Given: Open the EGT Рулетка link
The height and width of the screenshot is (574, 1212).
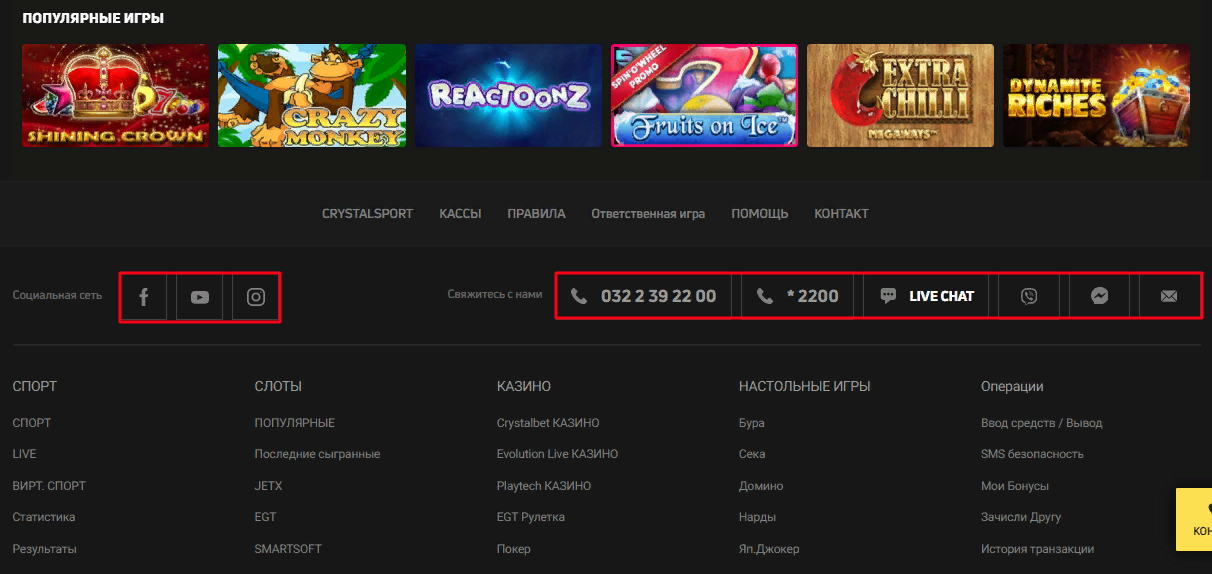Looking at the screenshot, I should click(x=531, y=517).
